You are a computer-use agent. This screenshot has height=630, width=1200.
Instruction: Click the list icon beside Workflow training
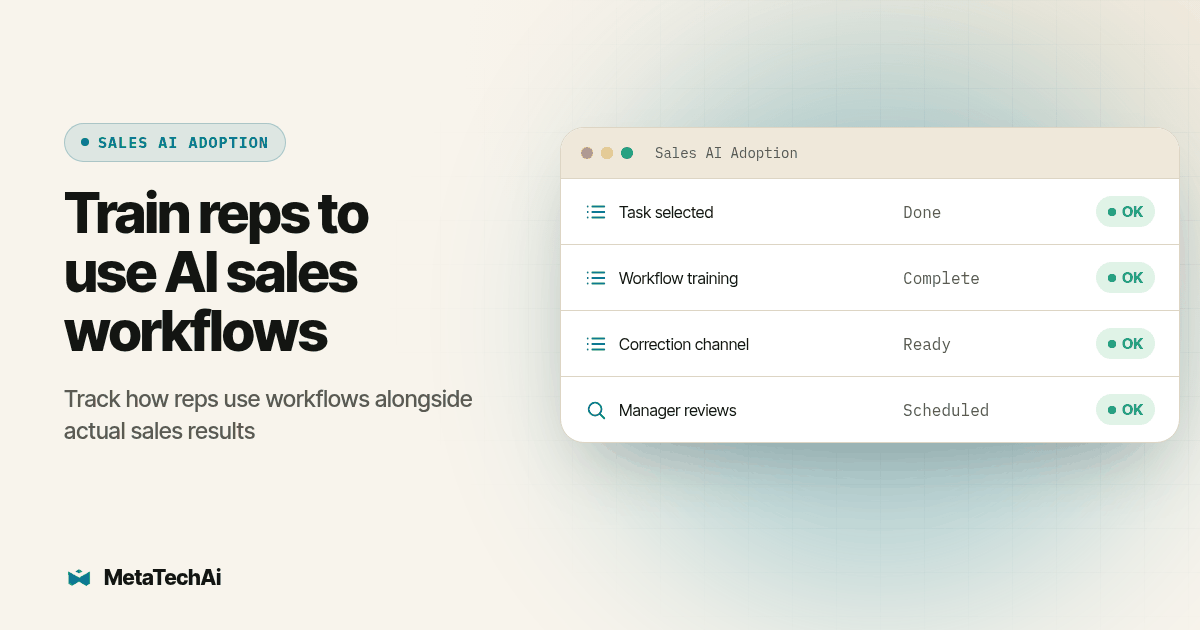(x=596, y=278)
